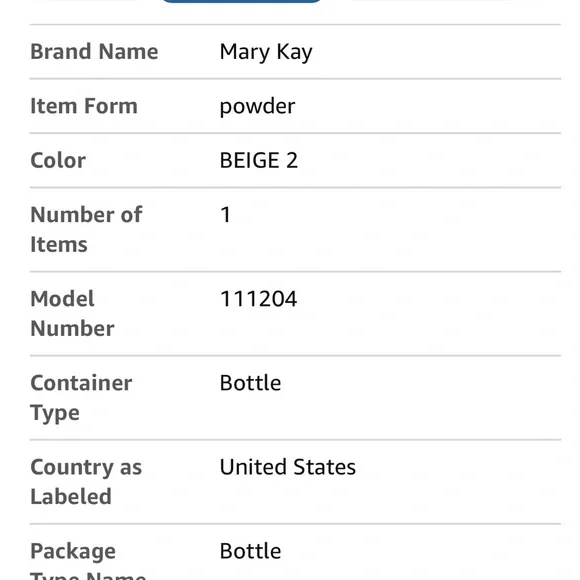Click the word Labeled in country row
Screen dimensions: 580x580
(x=71, y=496)
